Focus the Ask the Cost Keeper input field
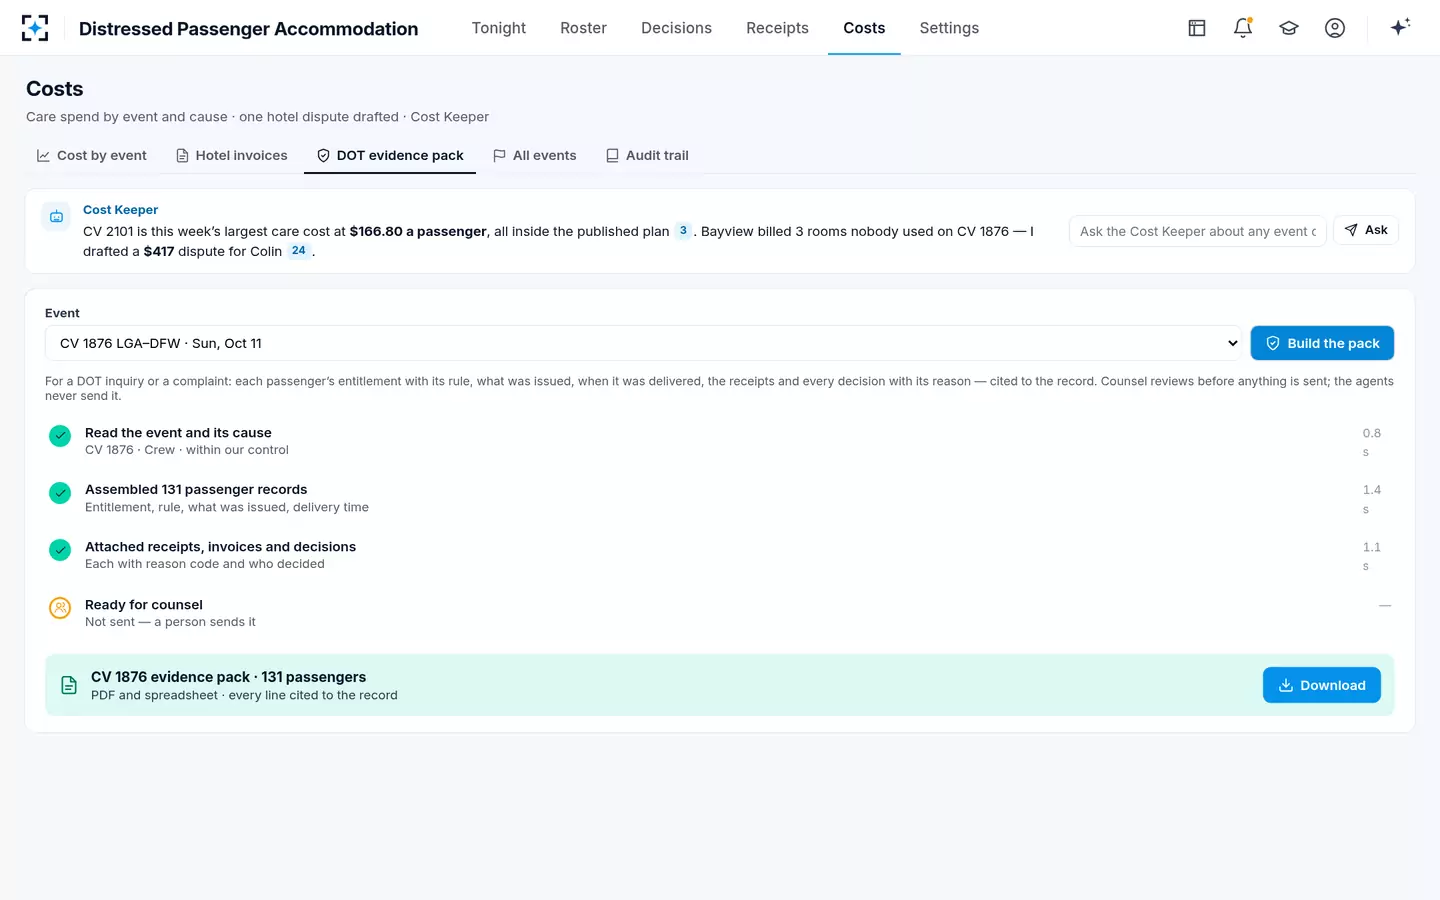The height and width of the screenshot is (900, 1440). 1197,231
